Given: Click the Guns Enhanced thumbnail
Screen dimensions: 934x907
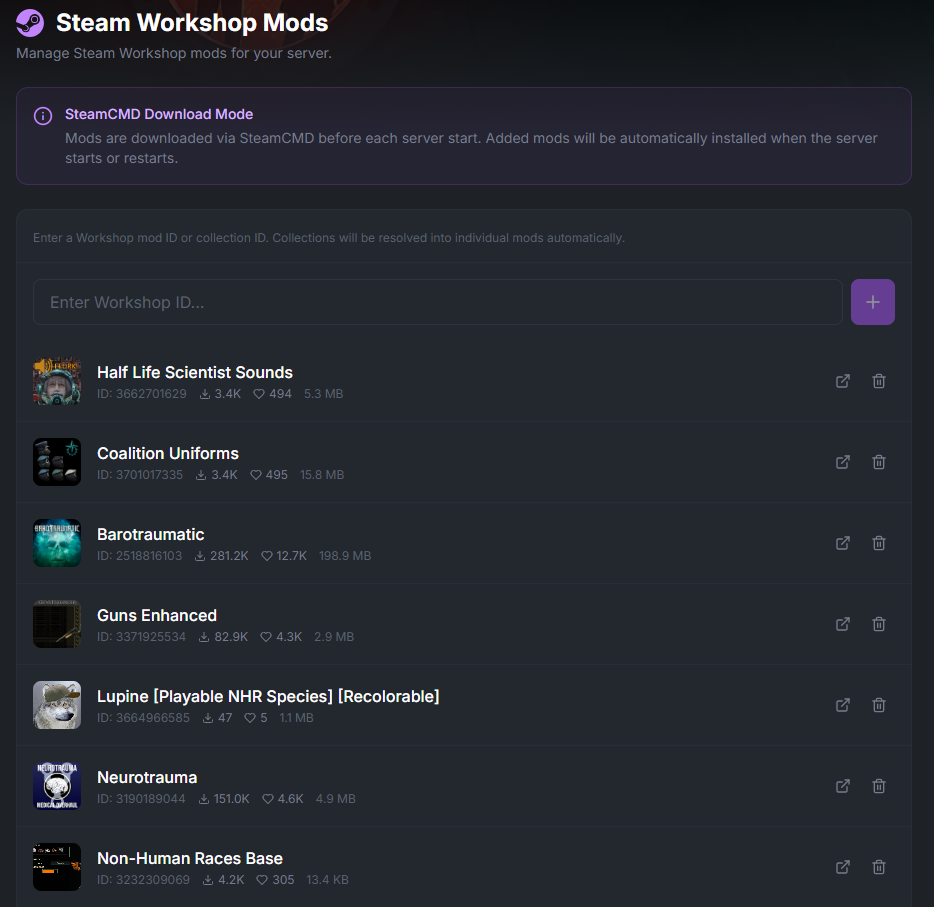Looking at the screenshot, I should (x=57, y=624).
